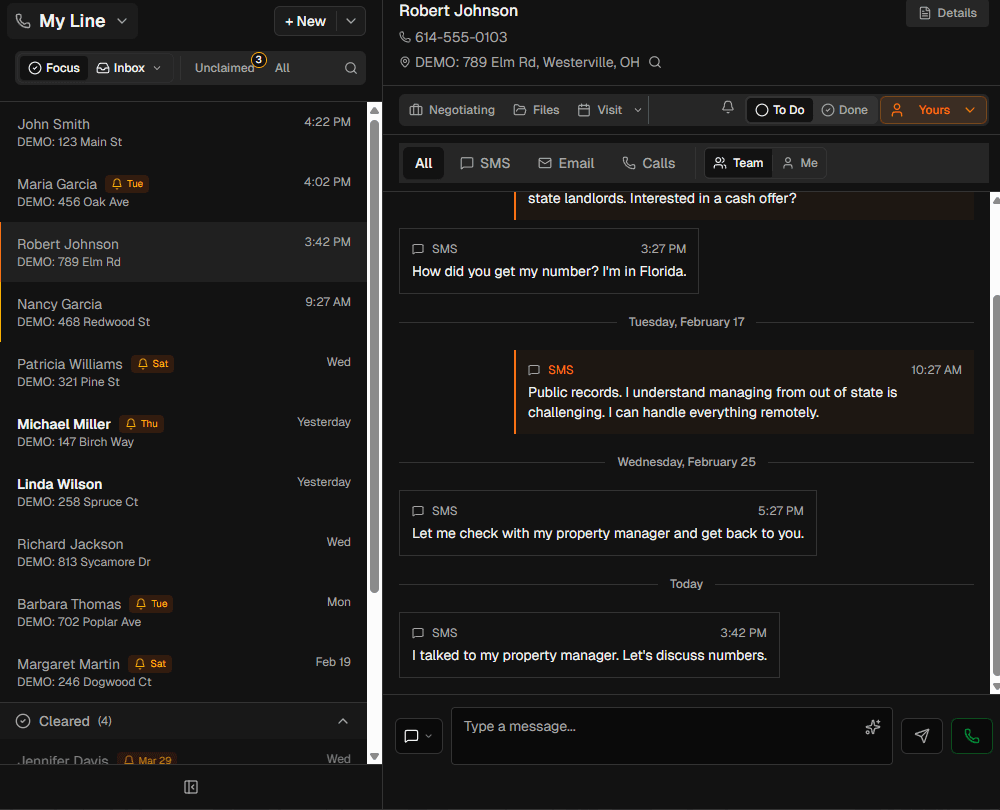The image size is (1000, 810).
Task: Start a call with green phone button
Action: 971,736
